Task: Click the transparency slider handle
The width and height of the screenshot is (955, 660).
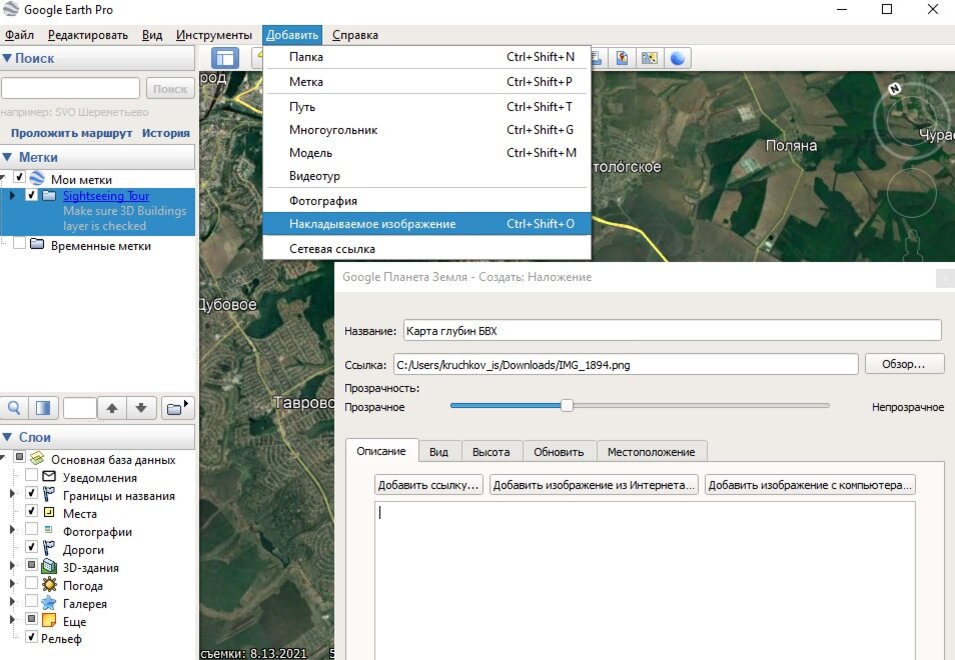Action: click(x=566, y=405)
